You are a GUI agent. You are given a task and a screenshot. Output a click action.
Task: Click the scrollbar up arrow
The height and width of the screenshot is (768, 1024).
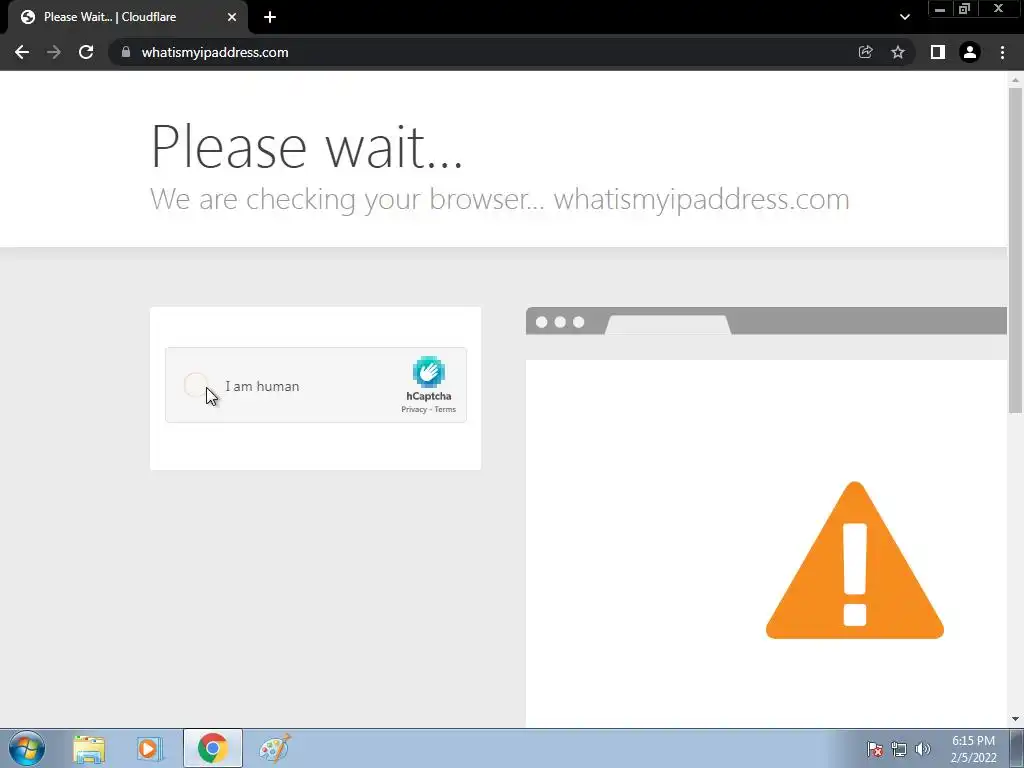1015,80
